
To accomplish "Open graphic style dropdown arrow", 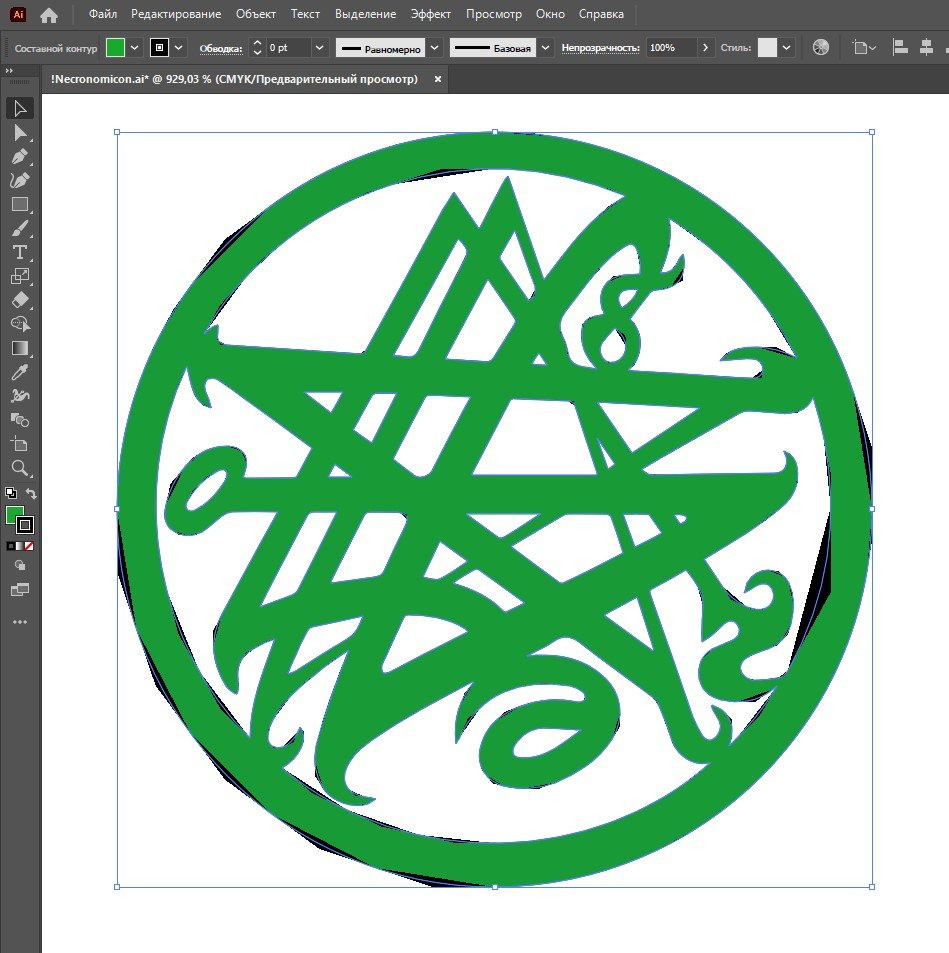I will pyautogui.click(x=786, y=47).
